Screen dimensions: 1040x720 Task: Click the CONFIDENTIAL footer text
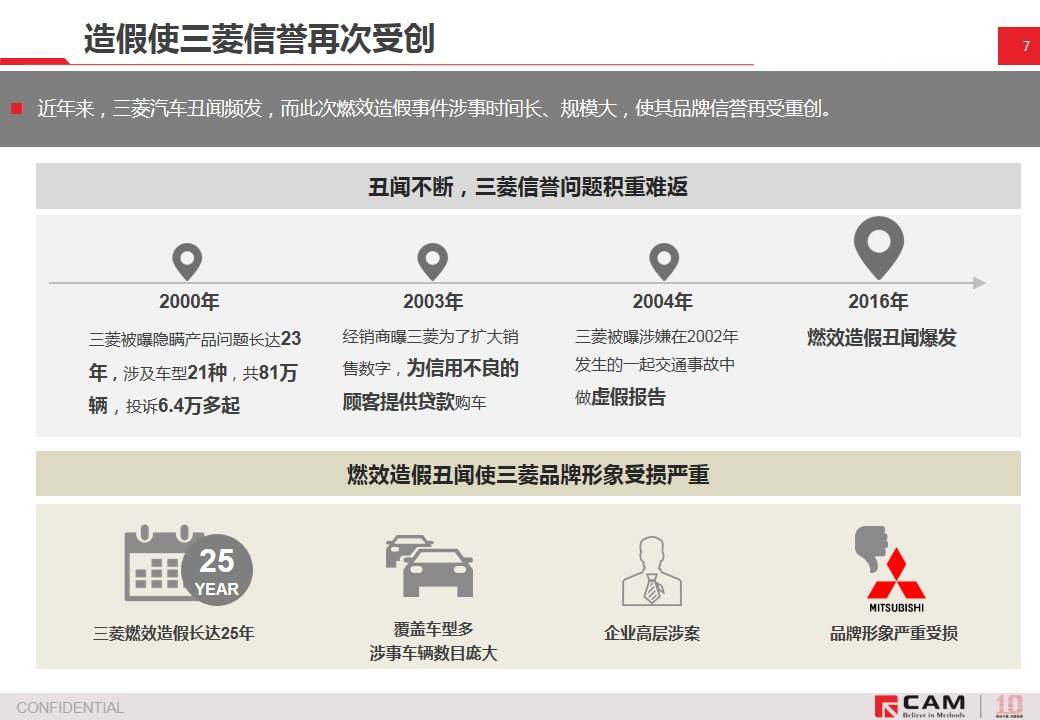pyautogui.click(x=70, y=707)
